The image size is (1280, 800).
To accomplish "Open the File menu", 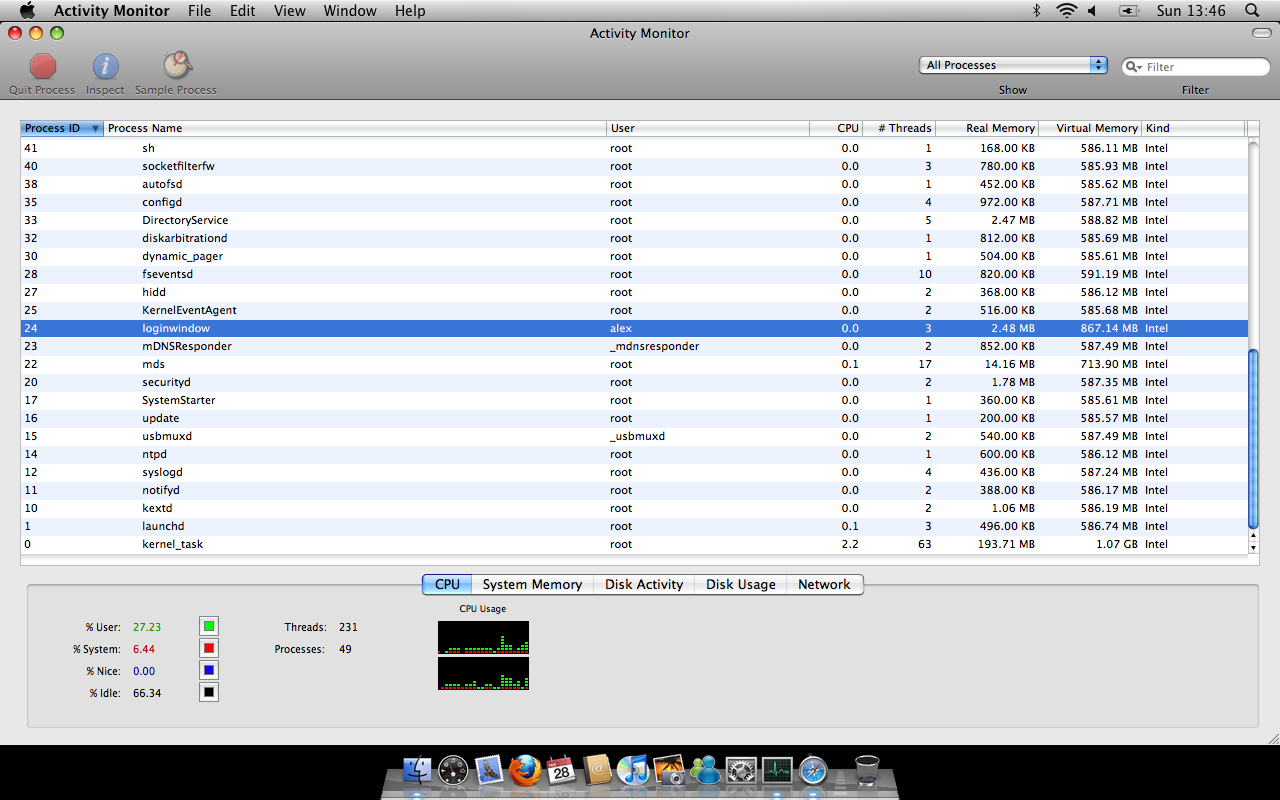I will point(199,10).
